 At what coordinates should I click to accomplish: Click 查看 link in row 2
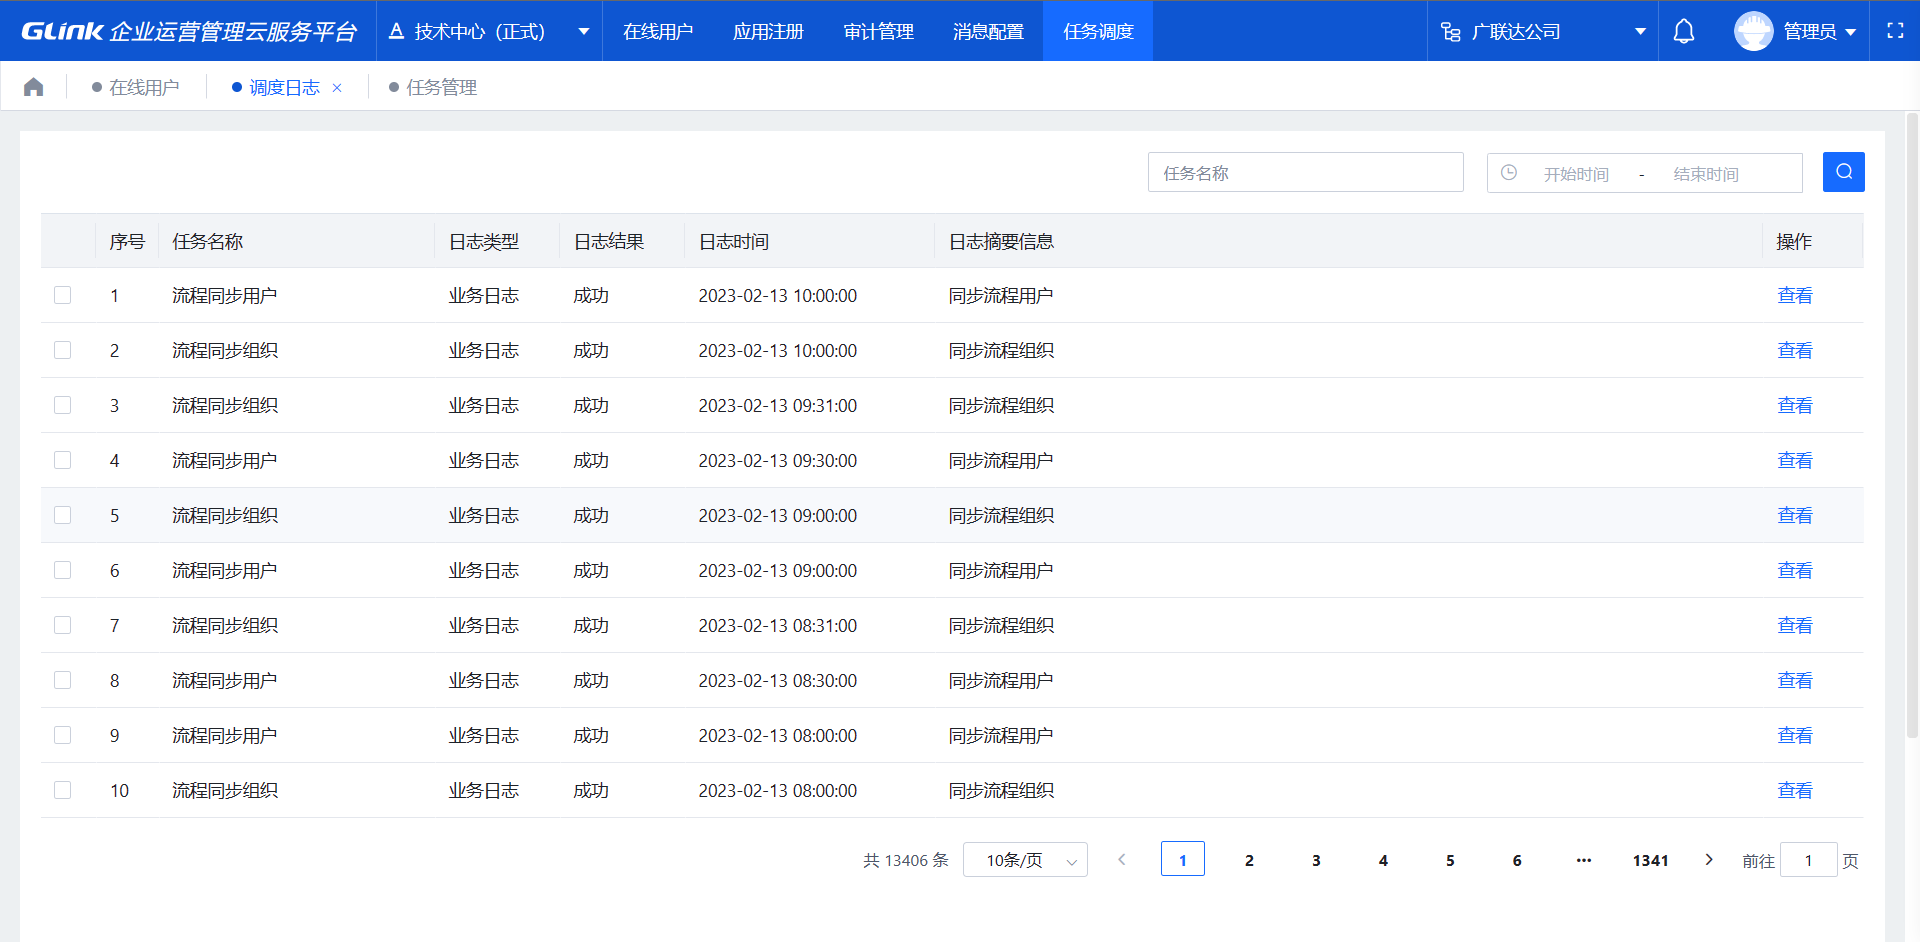pos(1795,350)
